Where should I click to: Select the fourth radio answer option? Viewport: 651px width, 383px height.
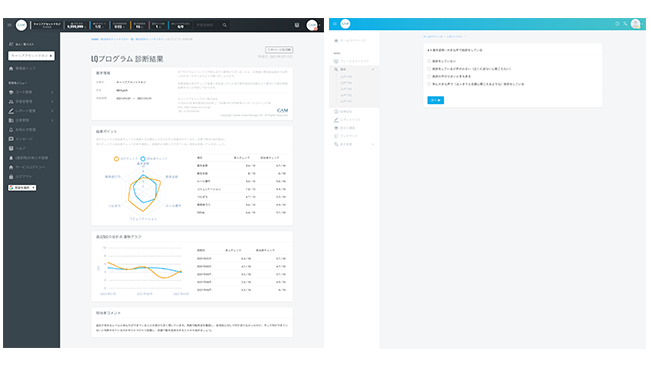click(x=429, y=84)
